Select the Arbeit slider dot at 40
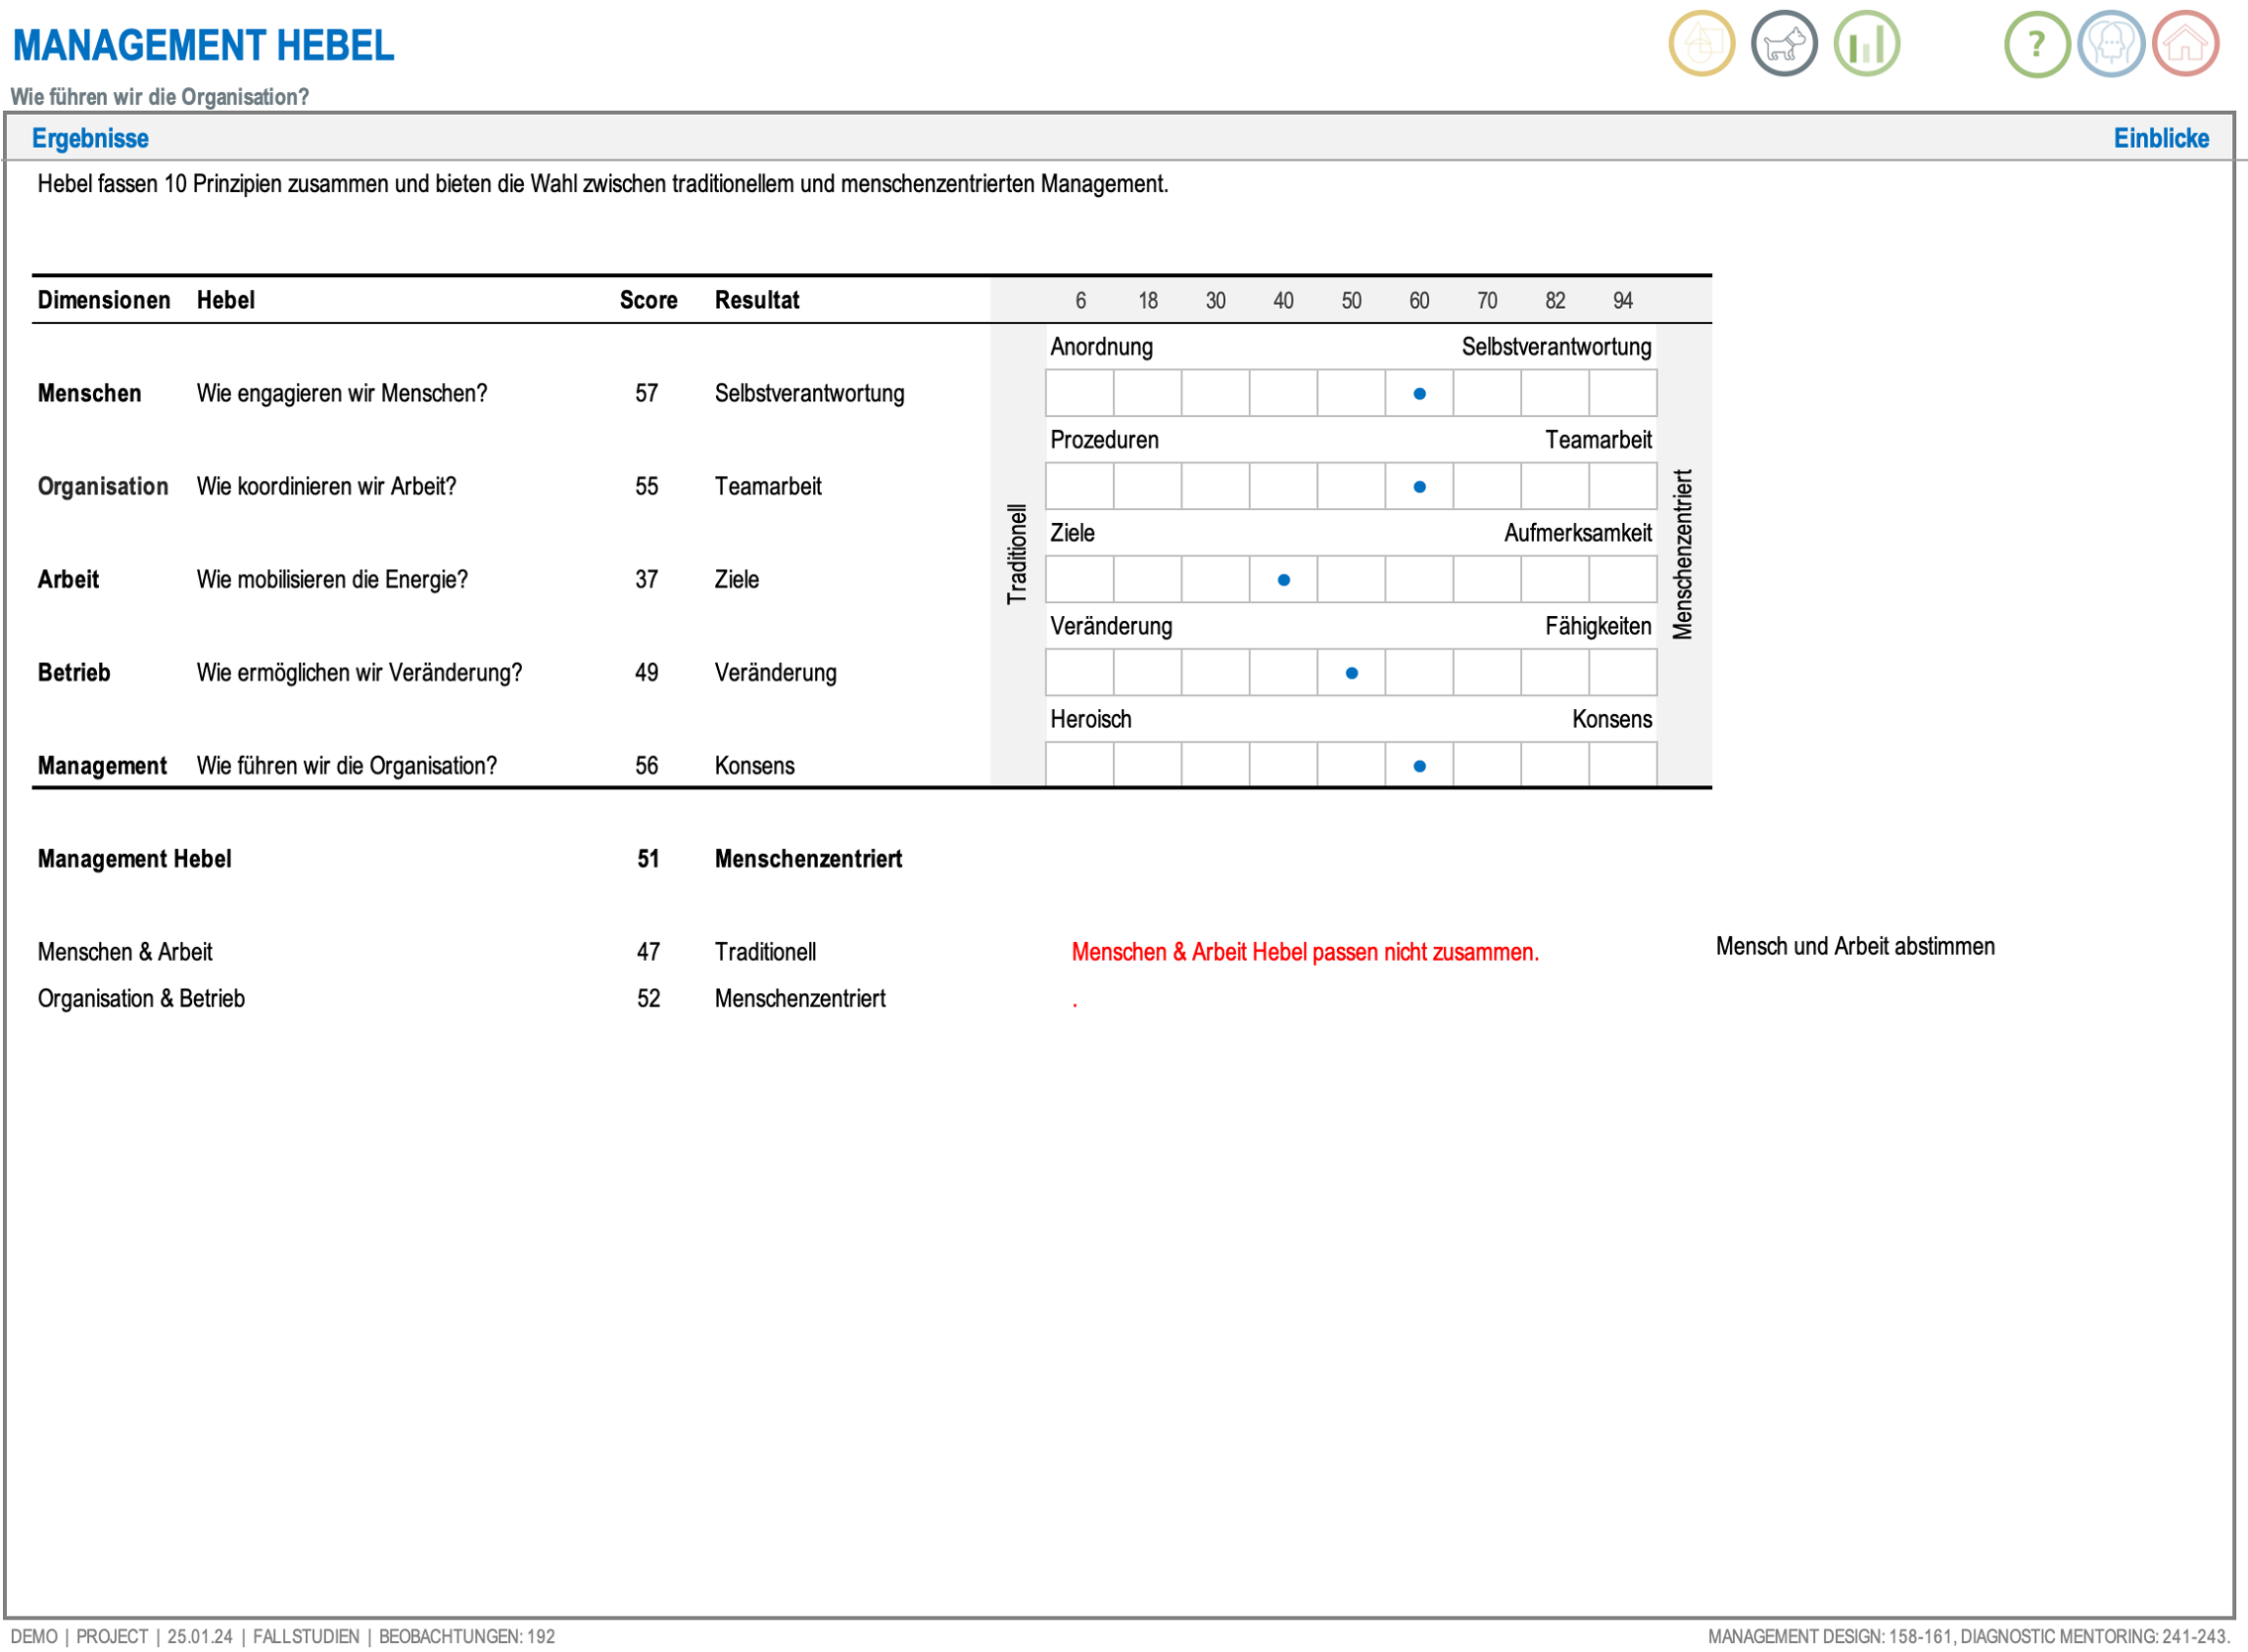Screen dimensions: 2248x1652 pyautogui.click(x=1283, y=580)
